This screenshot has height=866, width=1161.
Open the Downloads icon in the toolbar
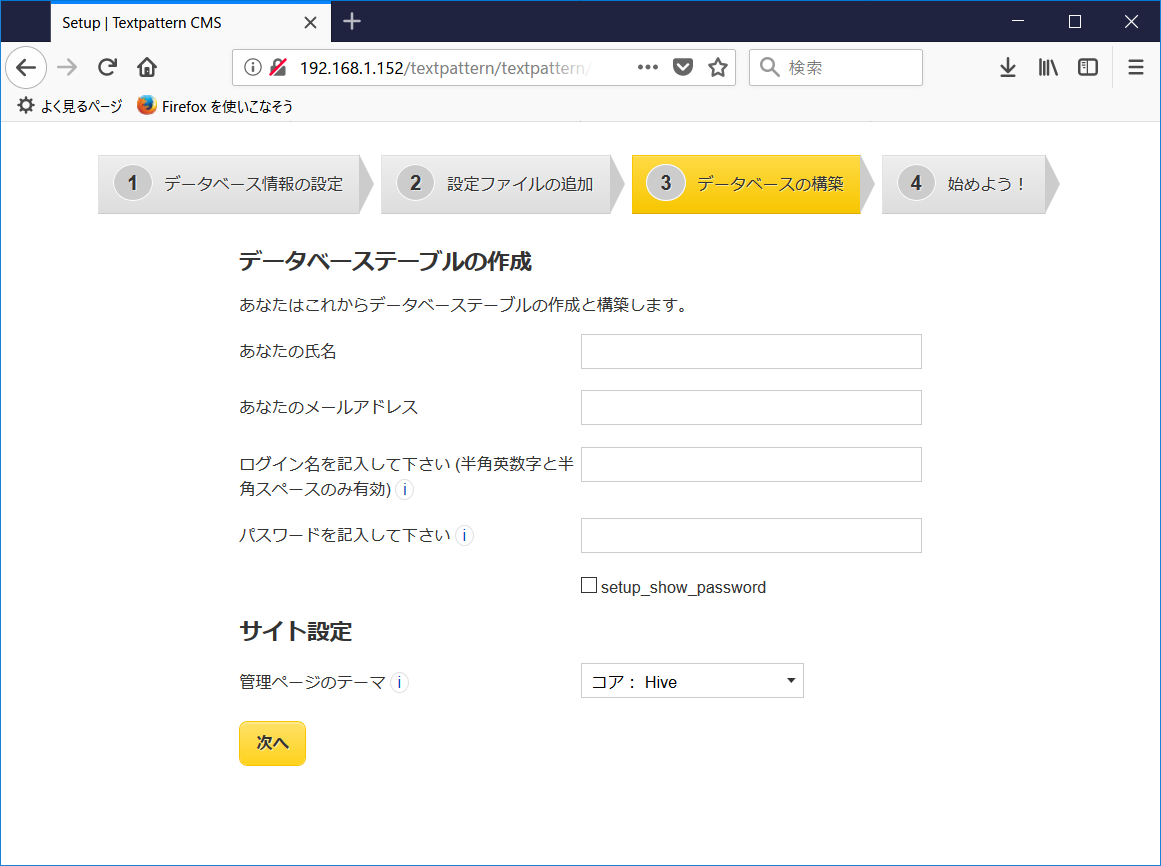pyautogui.click(x=1007, y=67)
